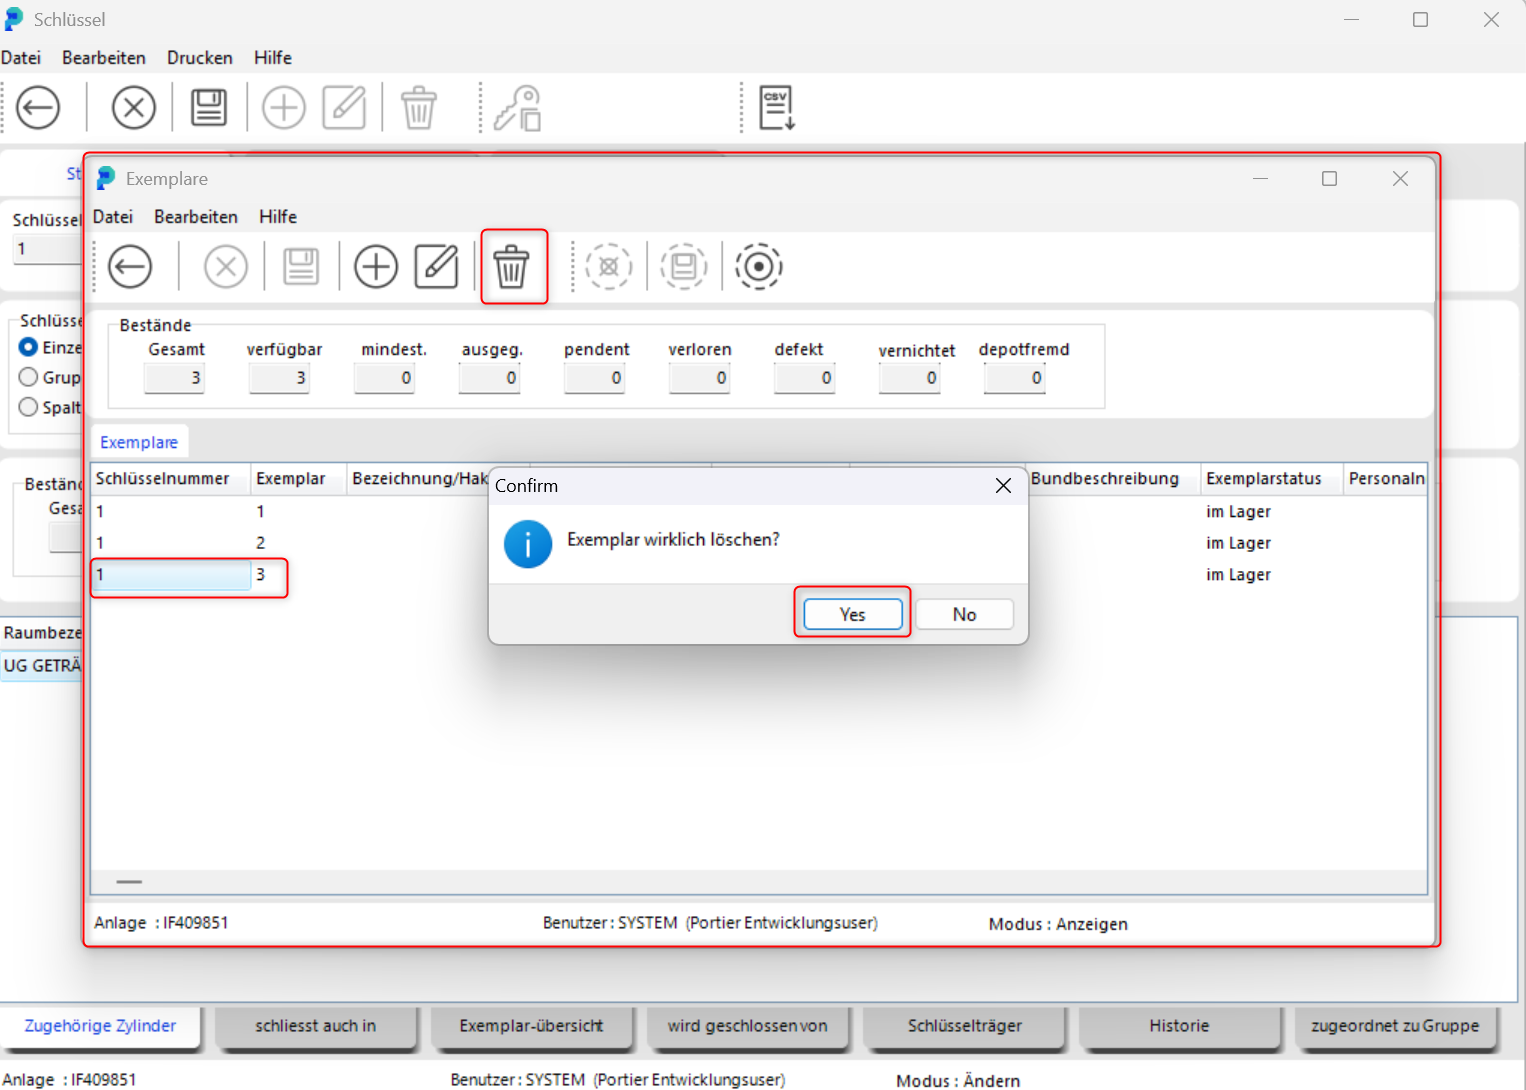1526x1090 pixels.
Task: Switch to the Historie tab
Action: (1178, 1026)
